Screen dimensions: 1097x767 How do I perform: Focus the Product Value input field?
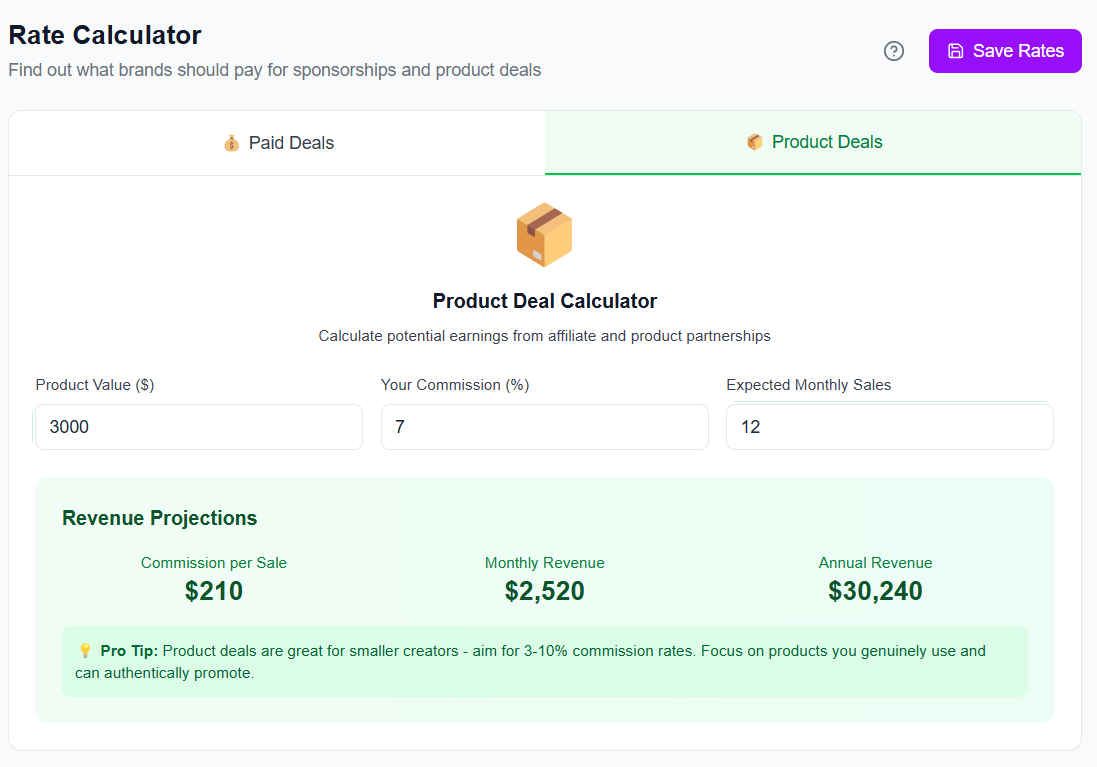tap(199, 427)
